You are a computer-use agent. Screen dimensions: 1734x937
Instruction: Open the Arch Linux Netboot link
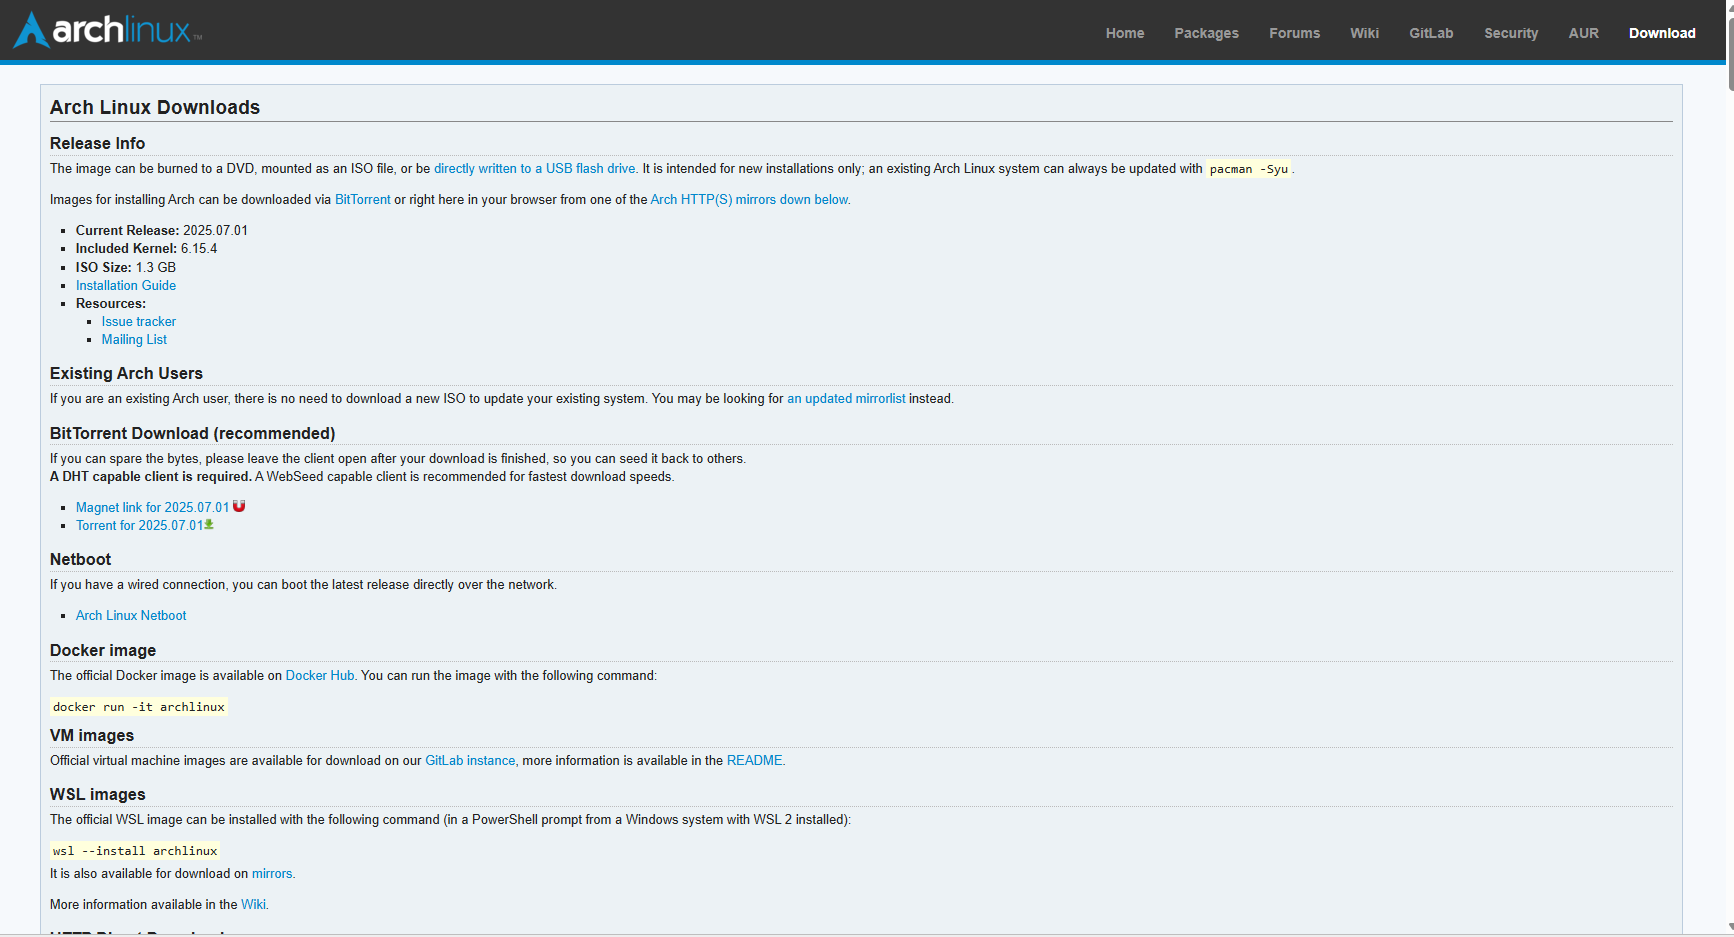pos(131,616)
